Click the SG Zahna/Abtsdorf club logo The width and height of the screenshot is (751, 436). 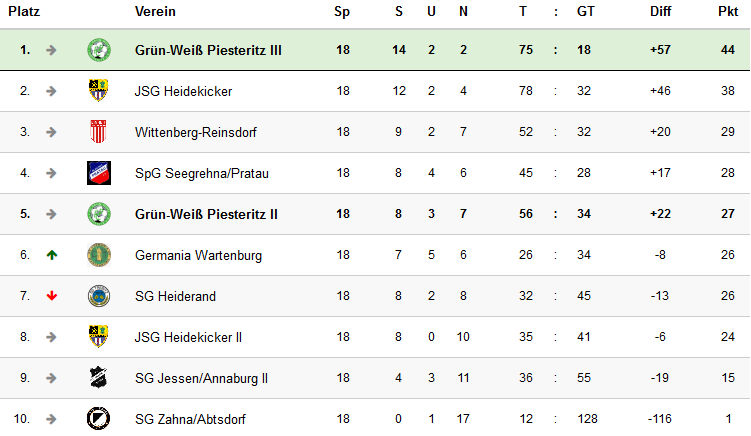pos(99,419)
